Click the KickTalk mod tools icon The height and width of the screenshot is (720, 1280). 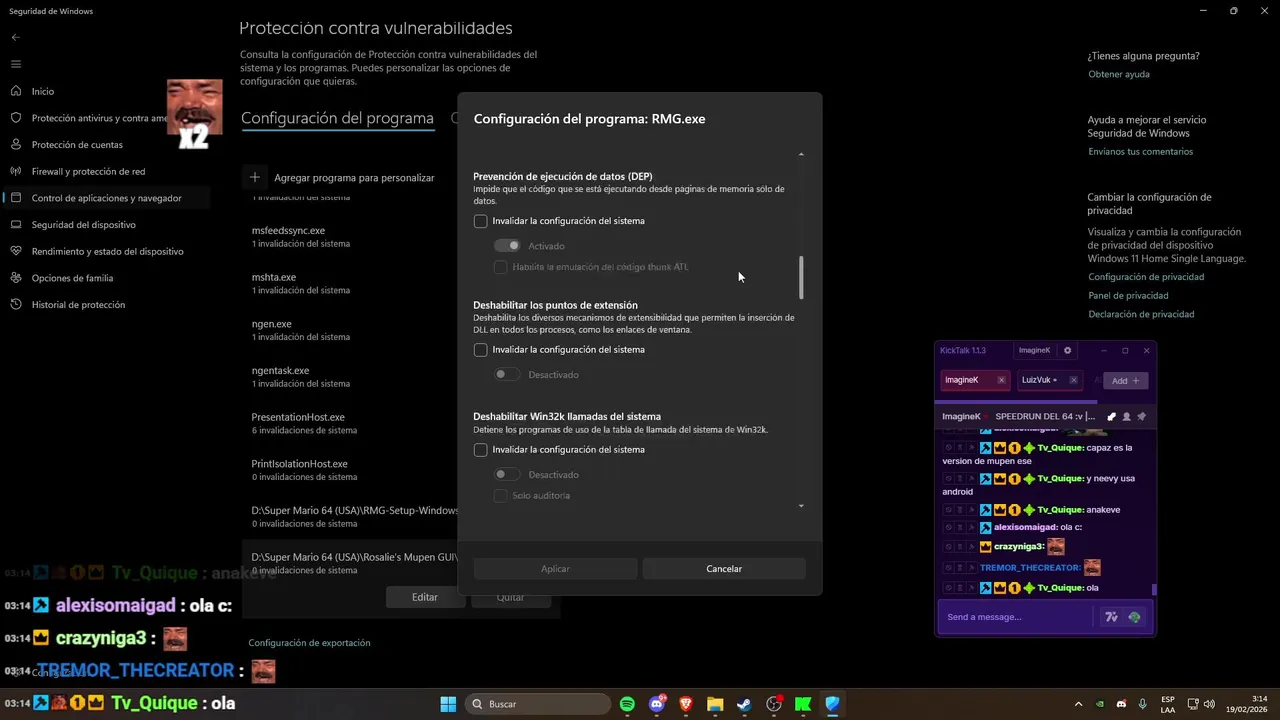pos(1111,416)
